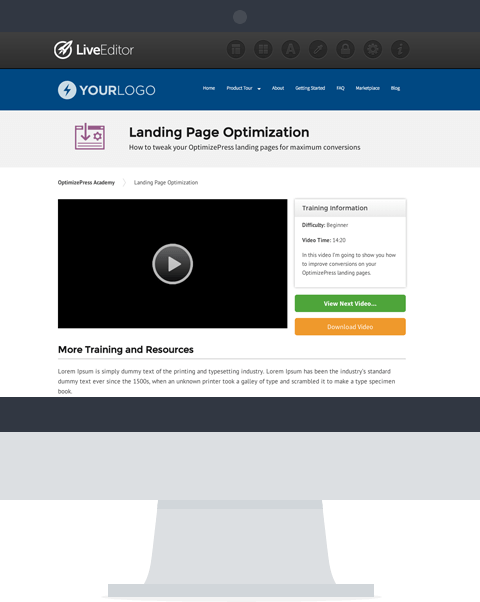Screen dimensions: 480x602
Task: Open the layout settings icon in LiveEditor
Action: coord(236,50)
